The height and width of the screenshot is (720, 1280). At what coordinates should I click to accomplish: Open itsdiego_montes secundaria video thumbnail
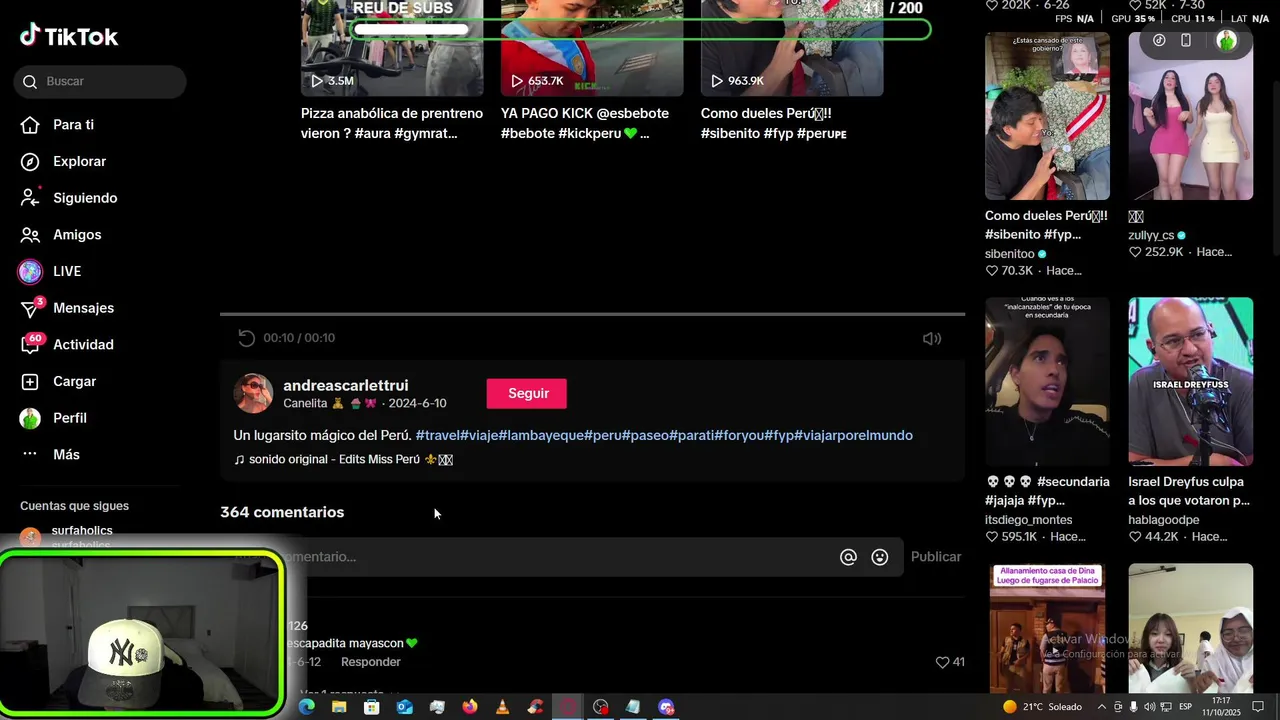[1047, 381]
